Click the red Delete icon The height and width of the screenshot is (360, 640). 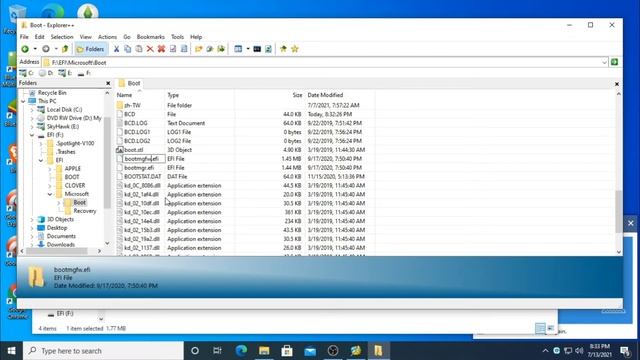tap(150, 49)
